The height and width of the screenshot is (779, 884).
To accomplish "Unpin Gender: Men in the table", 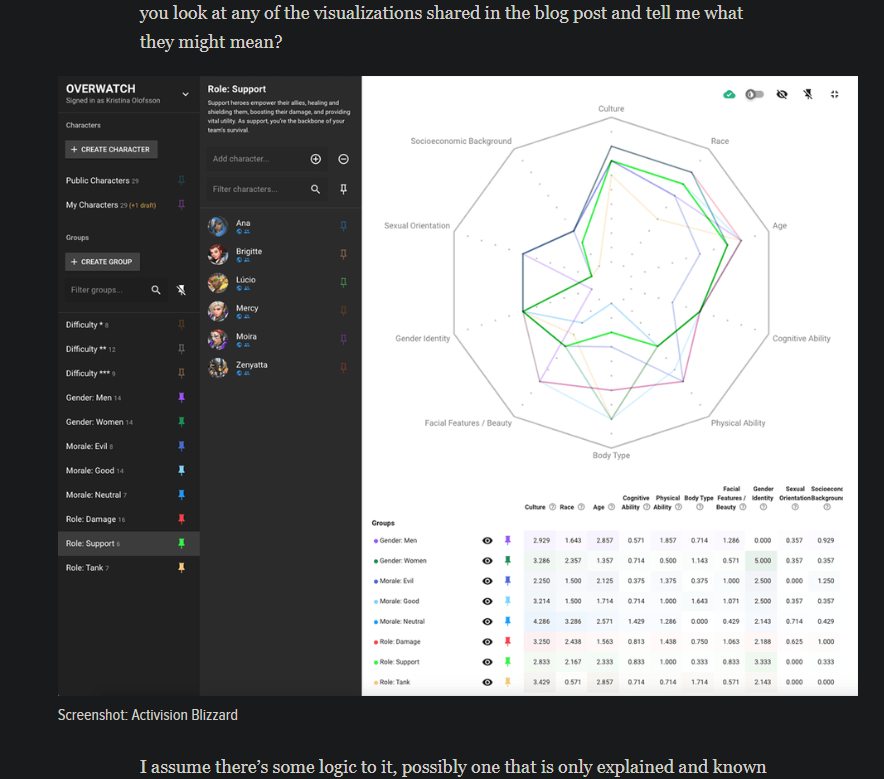I will 507,540.
